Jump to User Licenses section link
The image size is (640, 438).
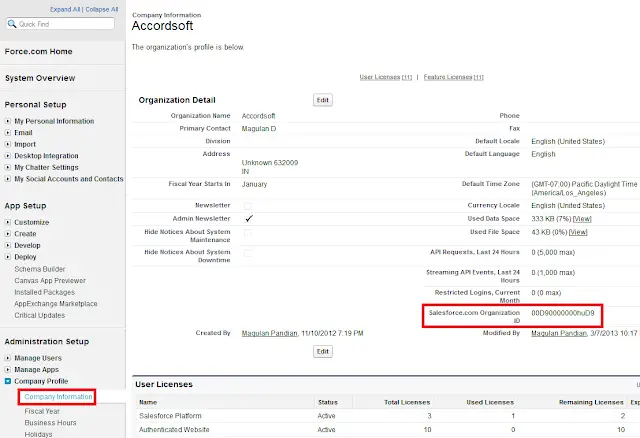point(386,77)
